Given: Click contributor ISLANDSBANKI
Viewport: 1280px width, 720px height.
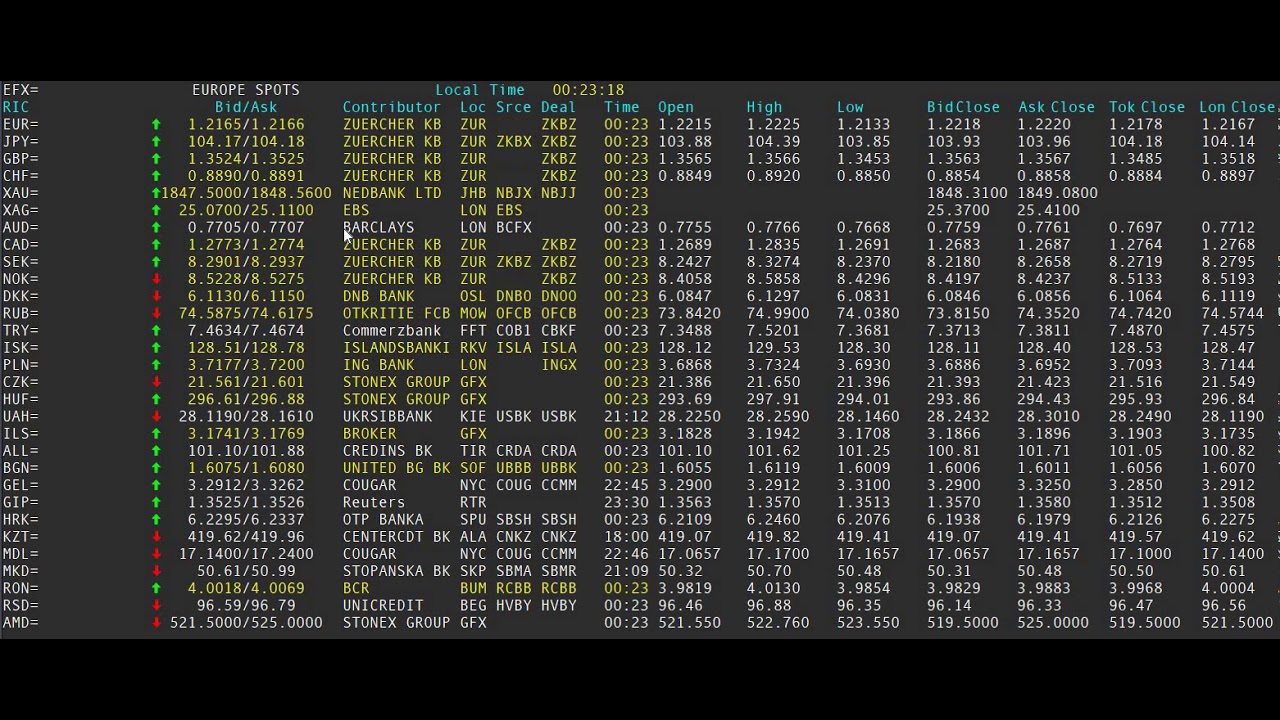Looking at the screenshot, I should coord(397,348).
